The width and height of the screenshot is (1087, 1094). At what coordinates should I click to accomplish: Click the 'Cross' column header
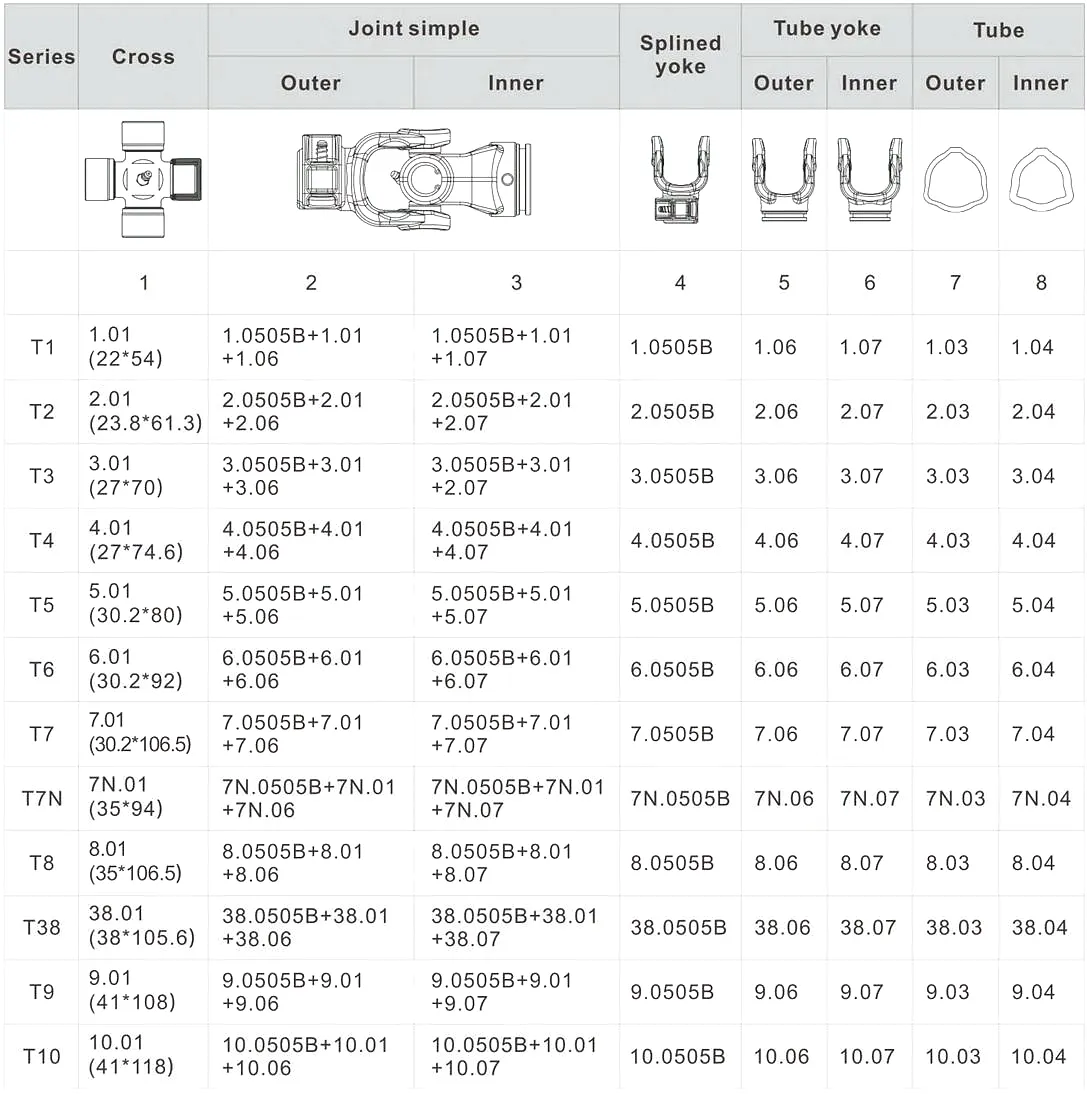tap(143, 57)
